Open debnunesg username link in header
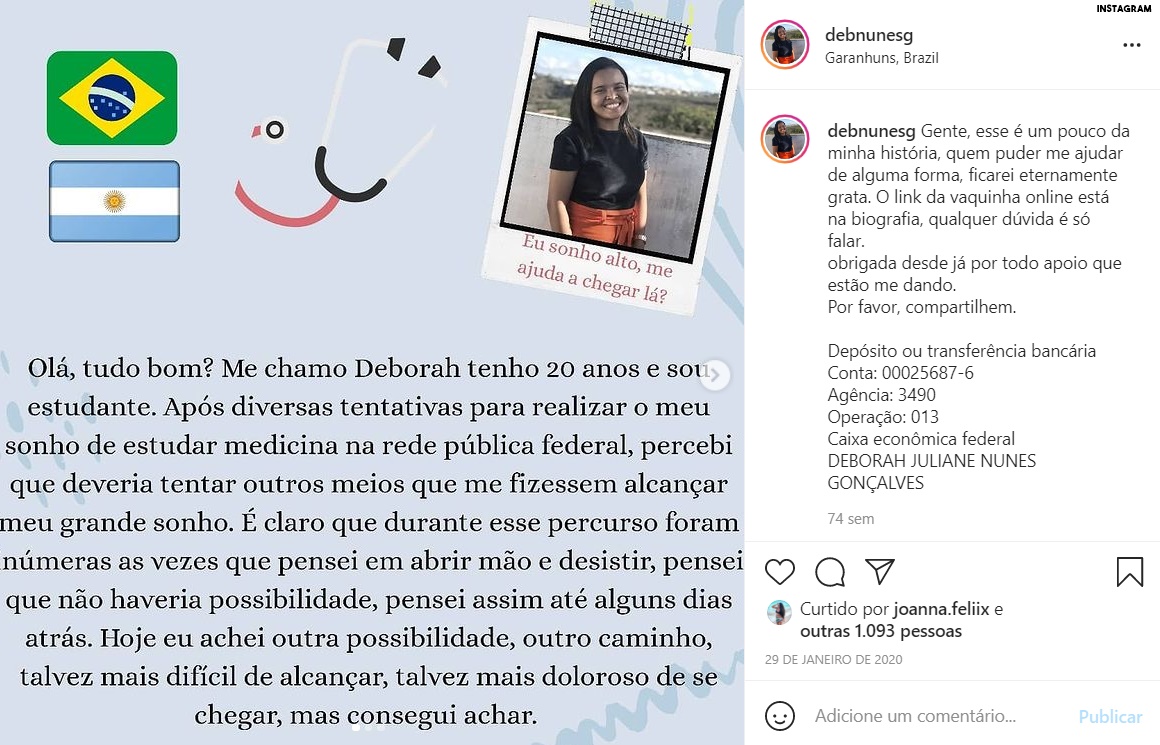The width and height of the screenshot is (1160, 745). tap(869, 35)
